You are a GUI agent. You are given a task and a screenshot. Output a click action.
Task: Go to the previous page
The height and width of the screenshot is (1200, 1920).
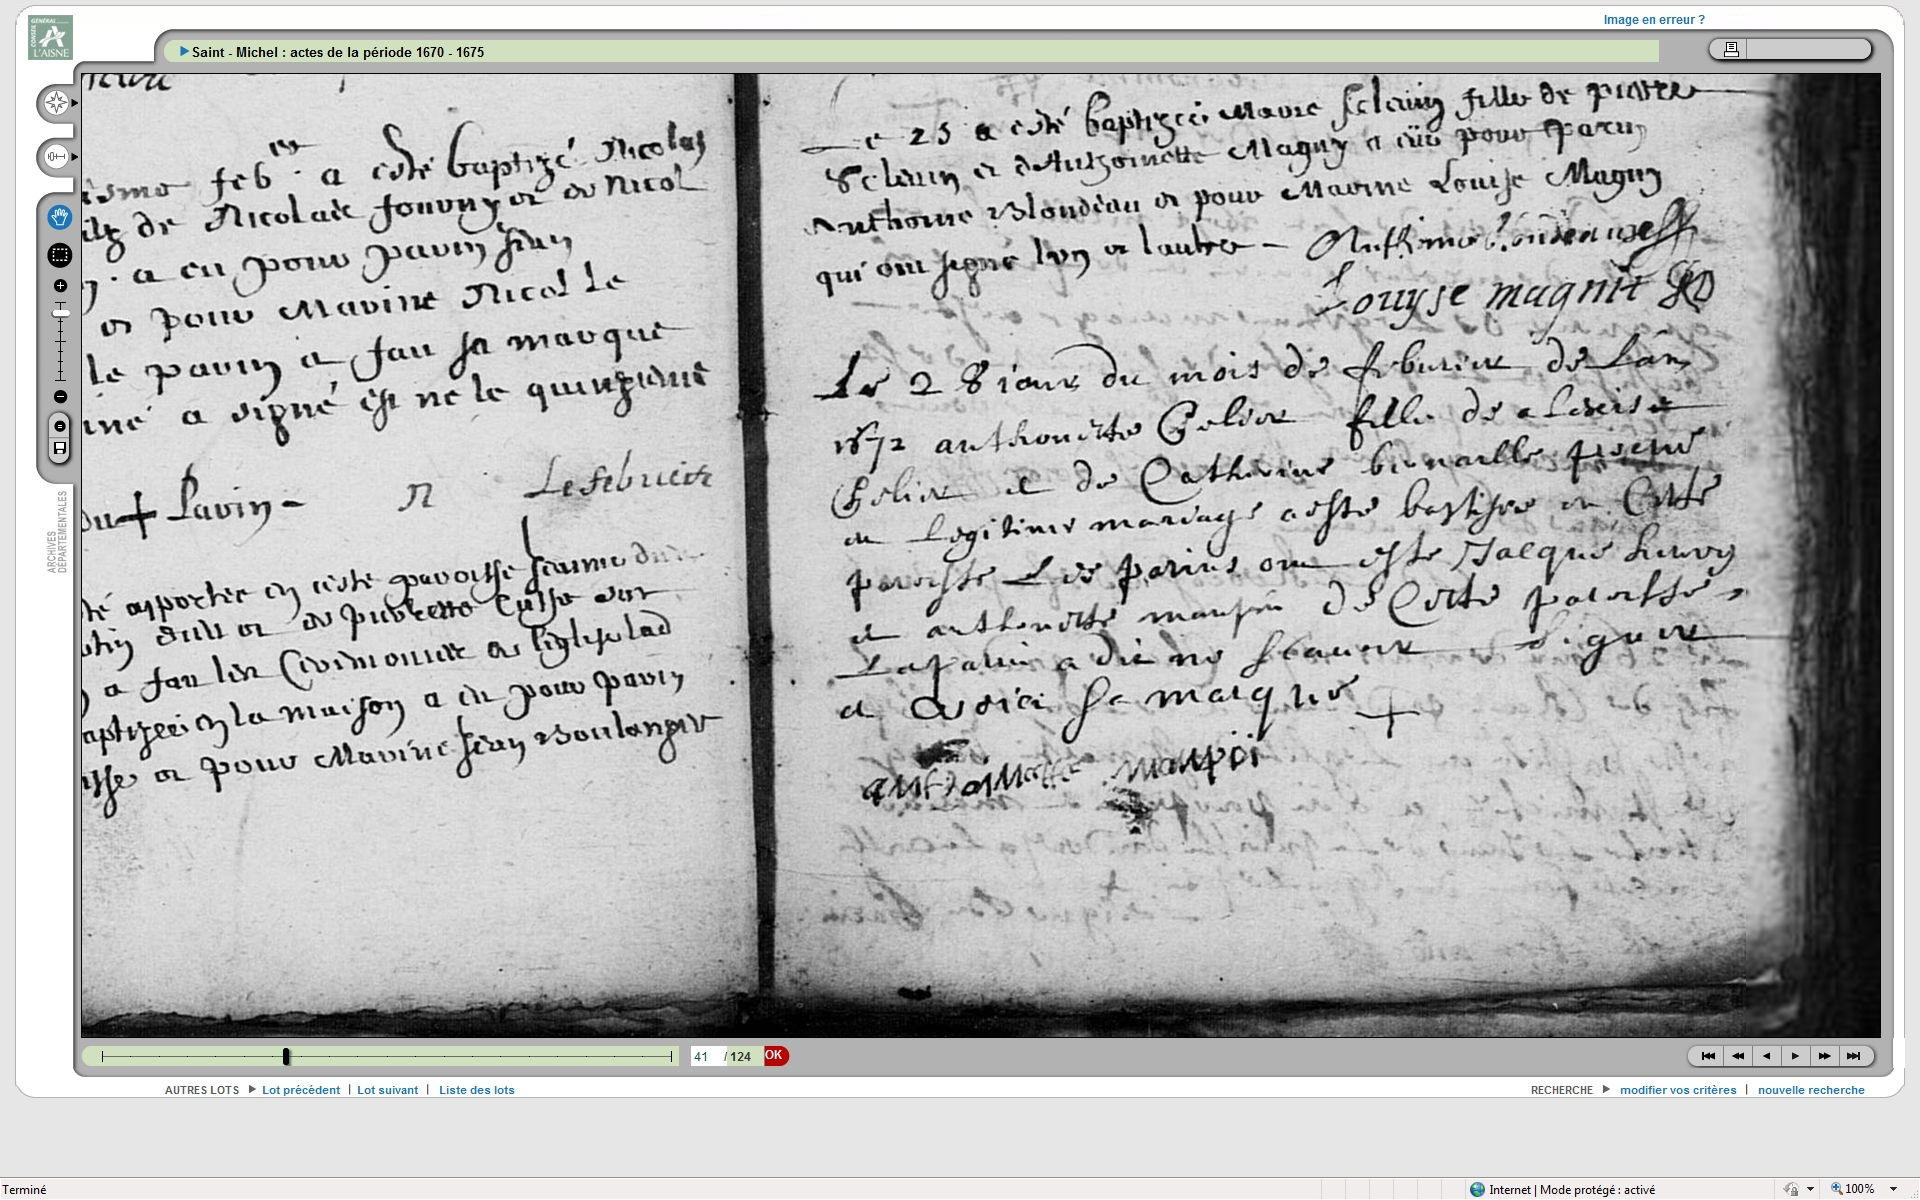[x=1767, y=1056]
